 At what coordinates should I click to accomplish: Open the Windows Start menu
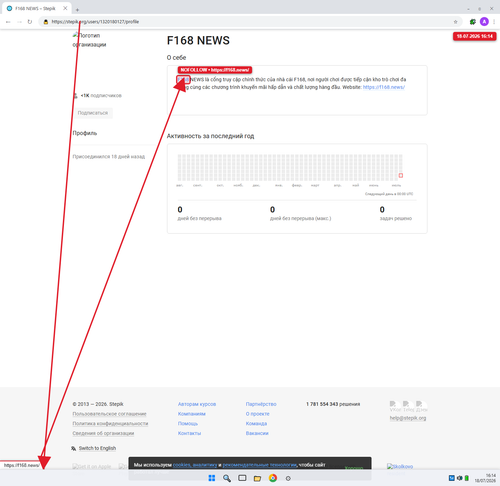212,478
